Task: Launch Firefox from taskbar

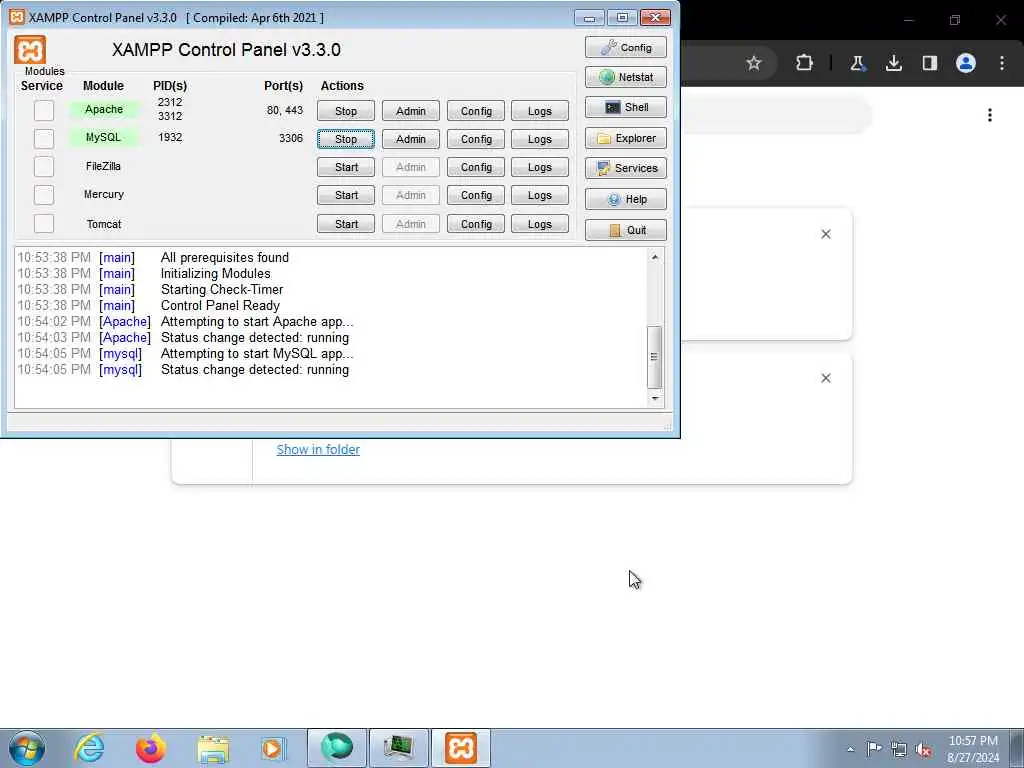Action: (150, 748)
